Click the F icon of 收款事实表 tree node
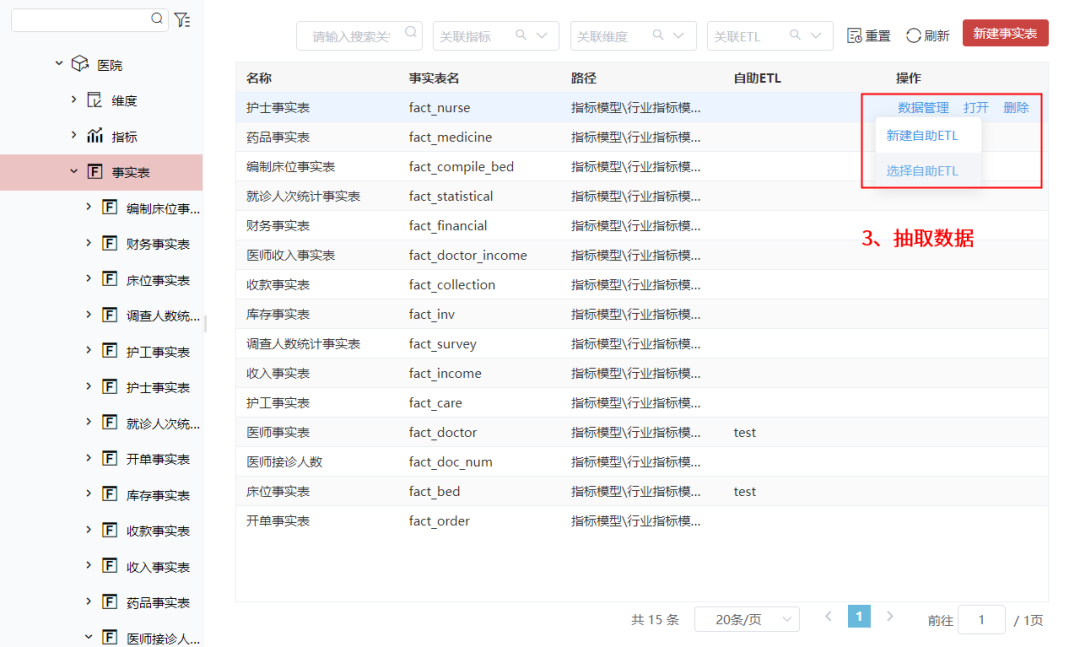Image resolution: width=1080 pixels, height=647 pixels. [110, 530]
